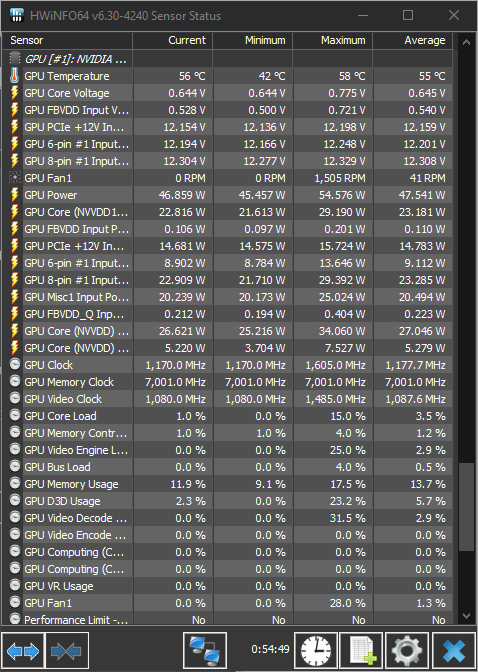
Task: Click the shrink columns arrows button
Action: coord(66,651)
